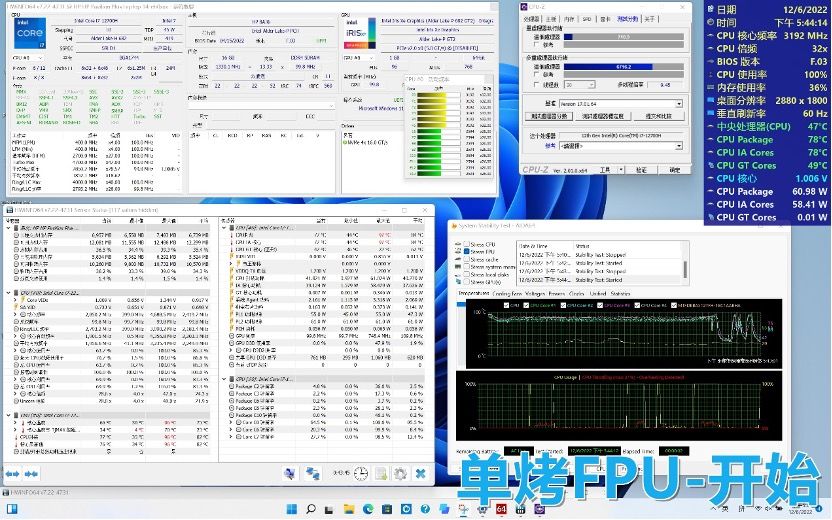Open CPU-Z reference processor dropdown
This screenshot has width=832, height=520.
679,146
